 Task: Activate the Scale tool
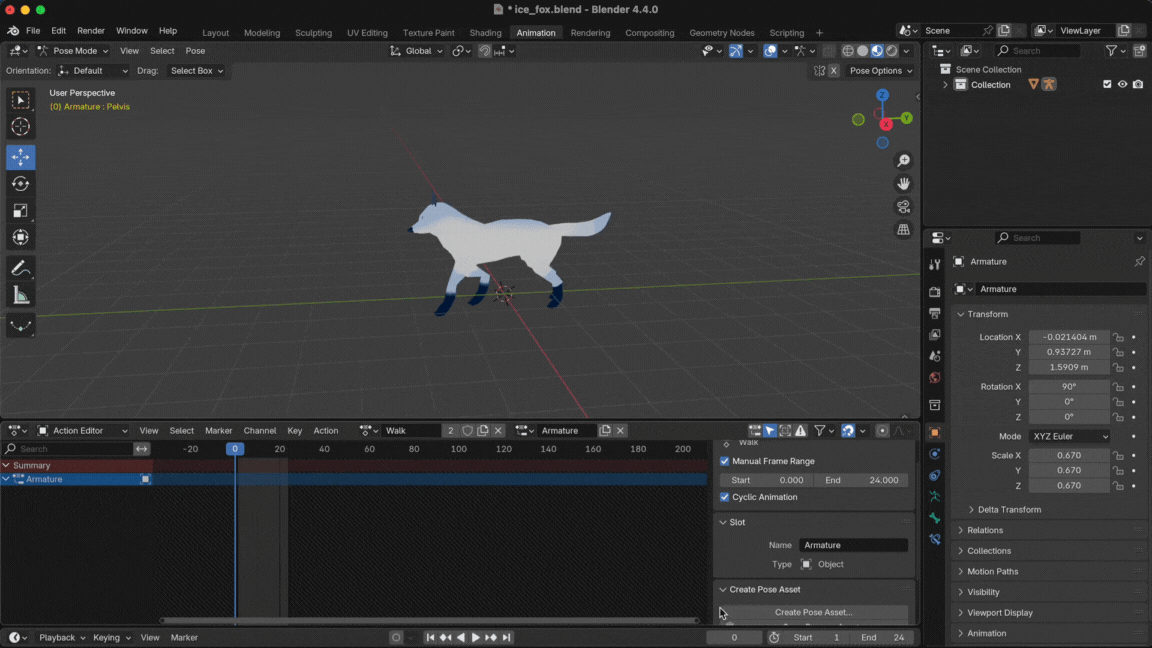pos(21,211)
